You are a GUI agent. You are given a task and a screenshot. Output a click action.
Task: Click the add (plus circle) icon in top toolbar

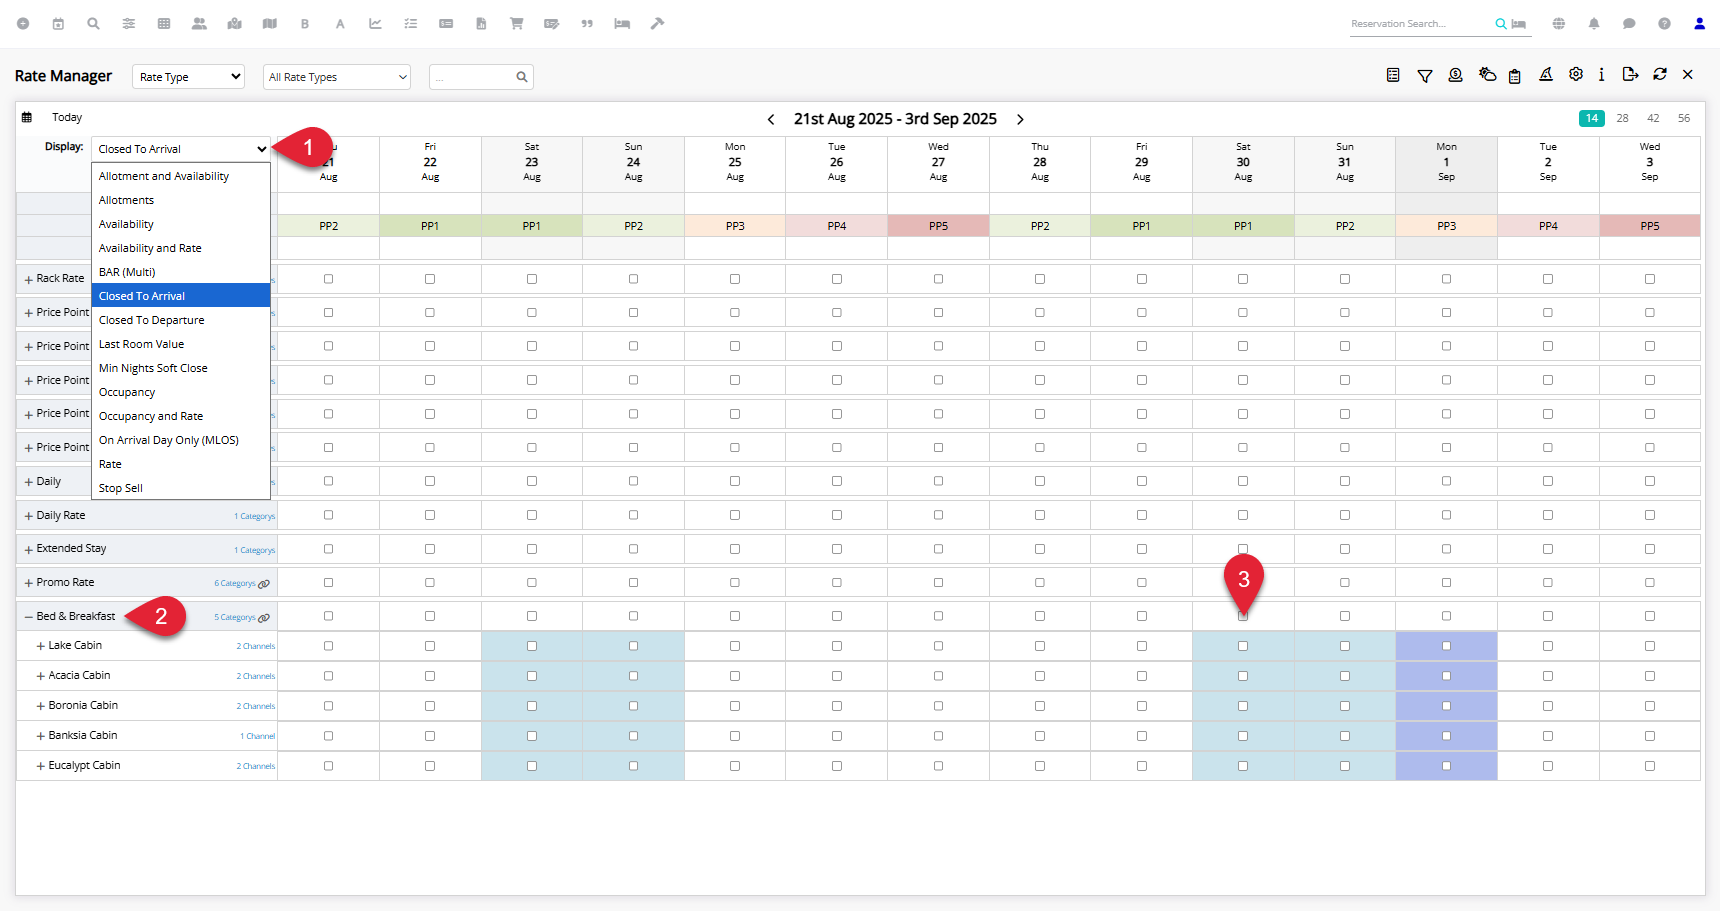[x=23, y=24]
